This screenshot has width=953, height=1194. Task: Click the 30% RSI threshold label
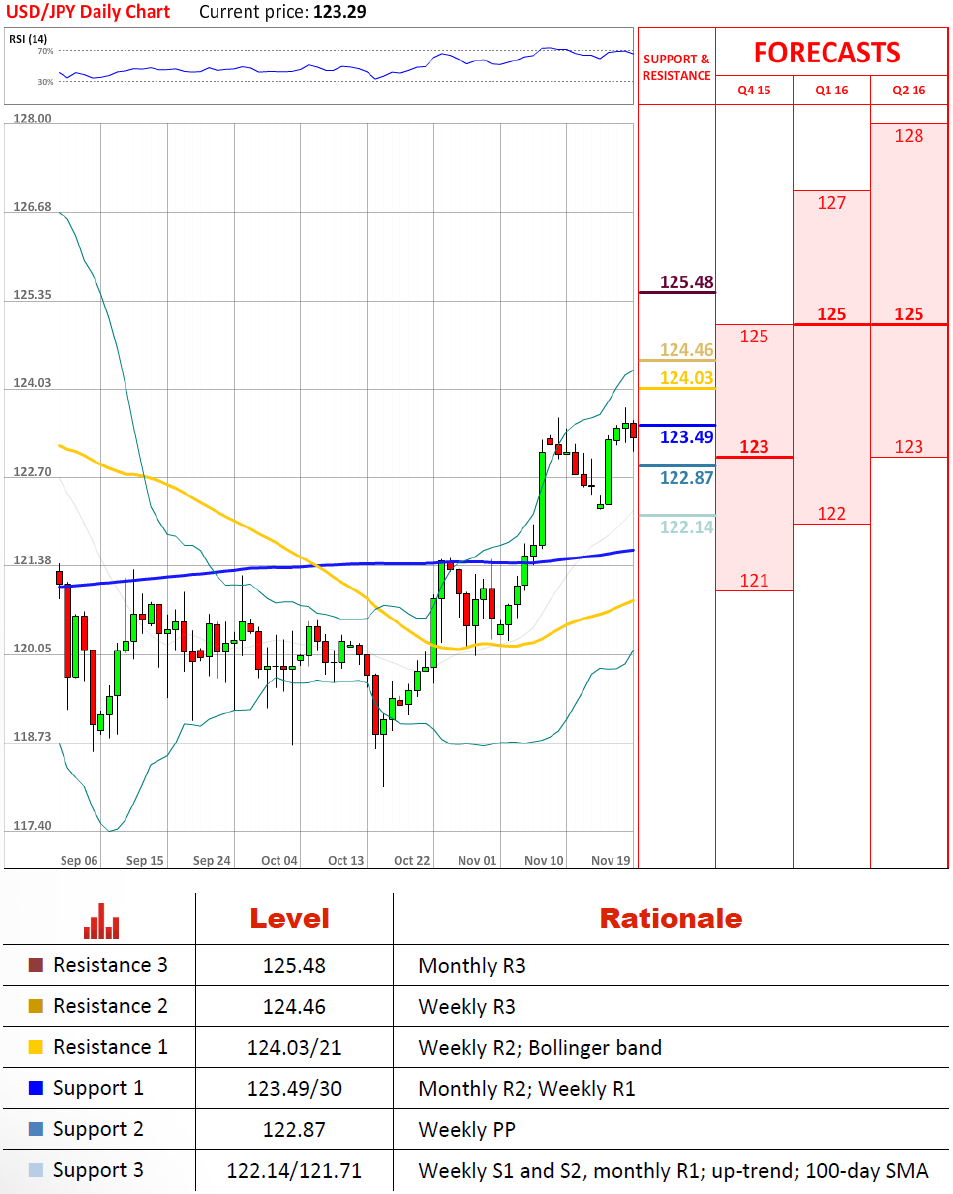click(46, 81)
